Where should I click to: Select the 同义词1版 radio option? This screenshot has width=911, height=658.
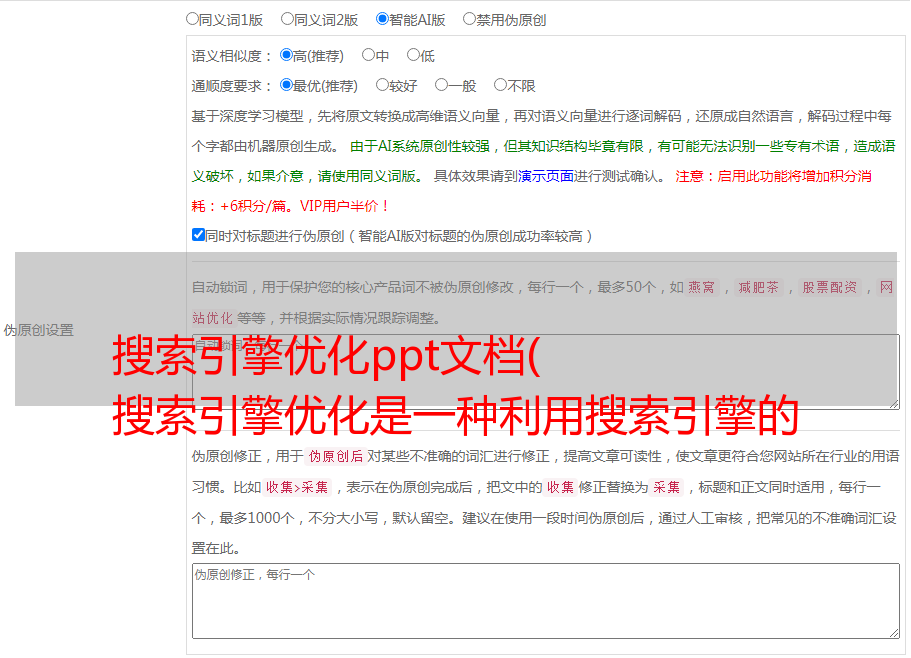point(193,18)
